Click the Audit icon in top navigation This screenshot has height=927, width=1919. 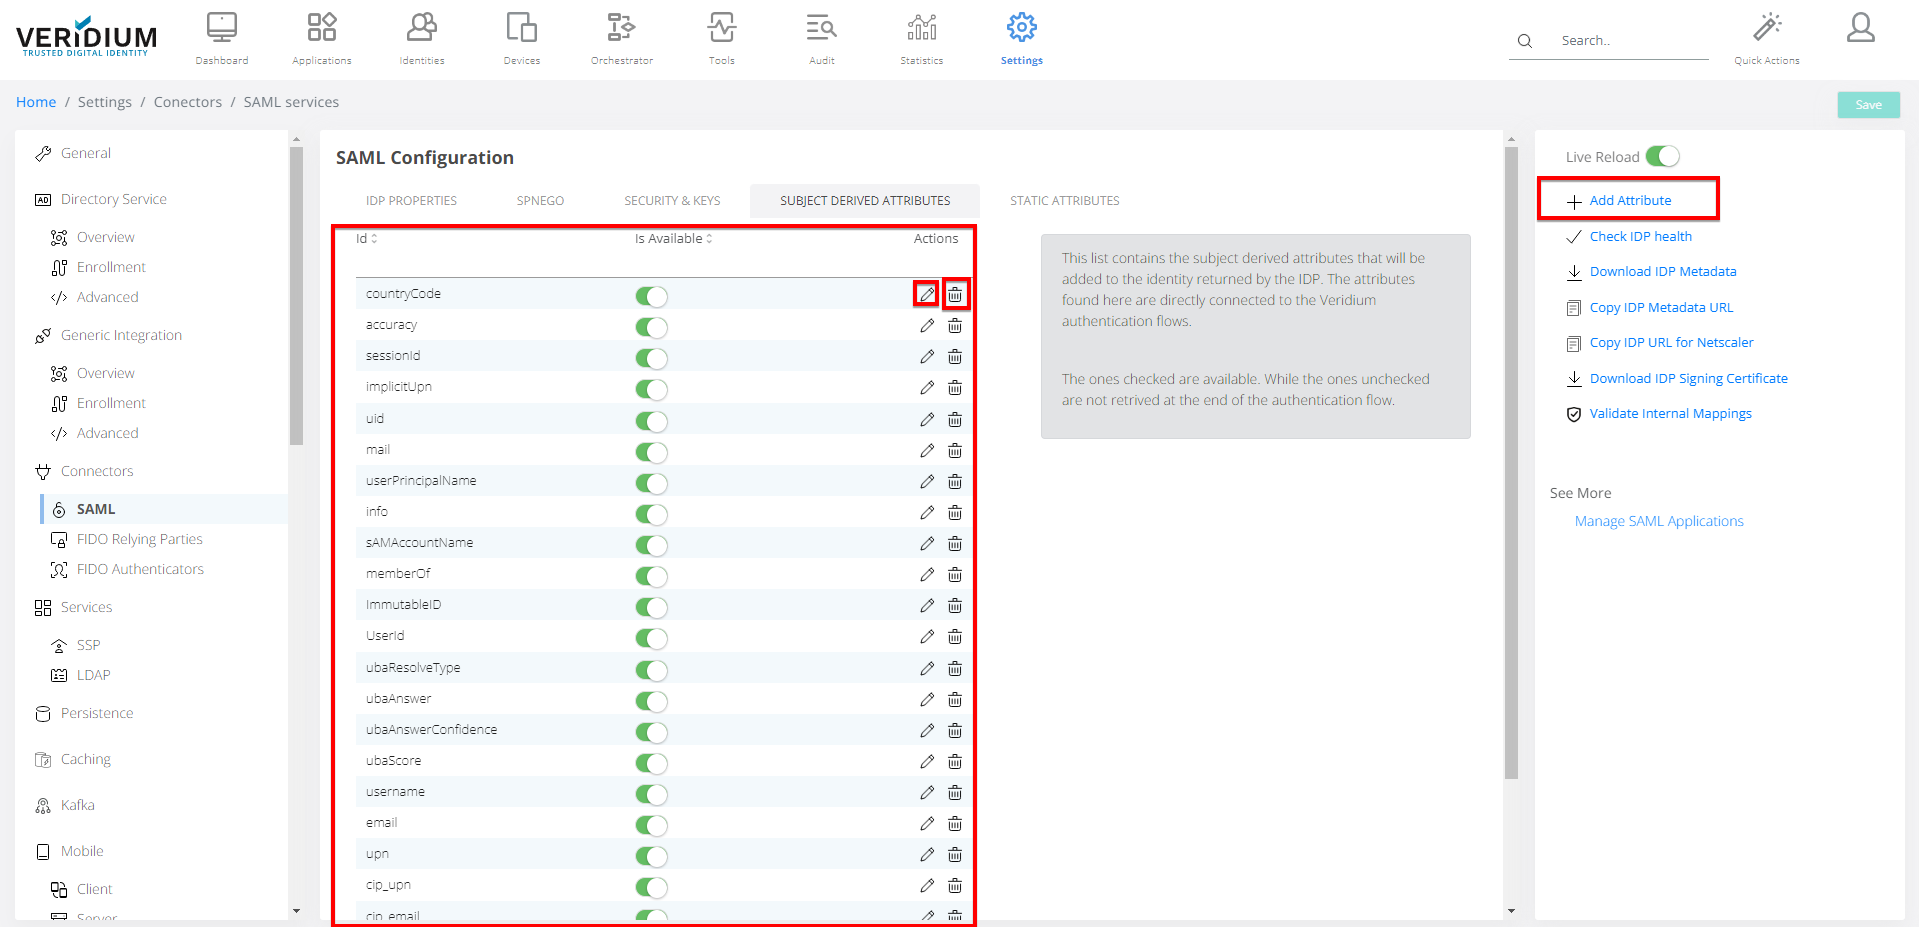coord(821,28)
